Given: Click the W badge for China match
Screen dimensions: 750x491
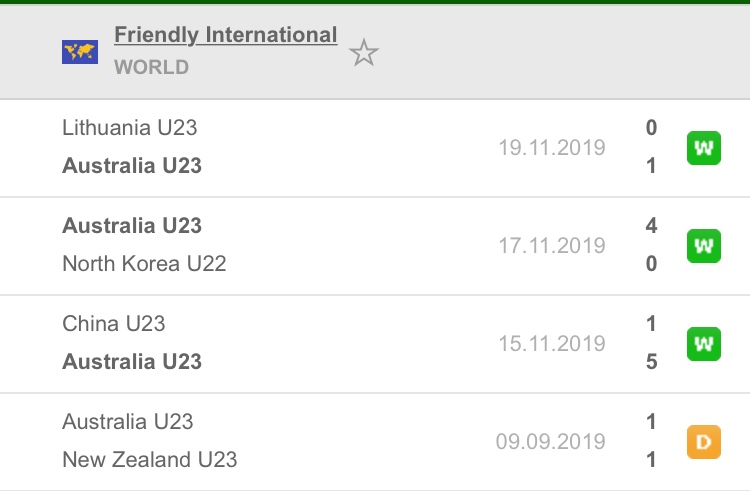Looking at the screenshot, I should click(x=704, y=344).
